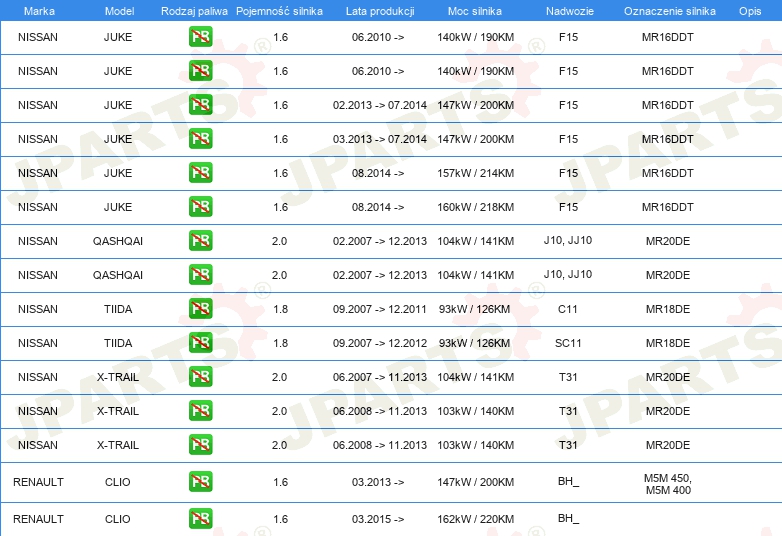Click the fuel icon in the CLIO 03.2015 row

pyautogui.click(x=200, y=519)
